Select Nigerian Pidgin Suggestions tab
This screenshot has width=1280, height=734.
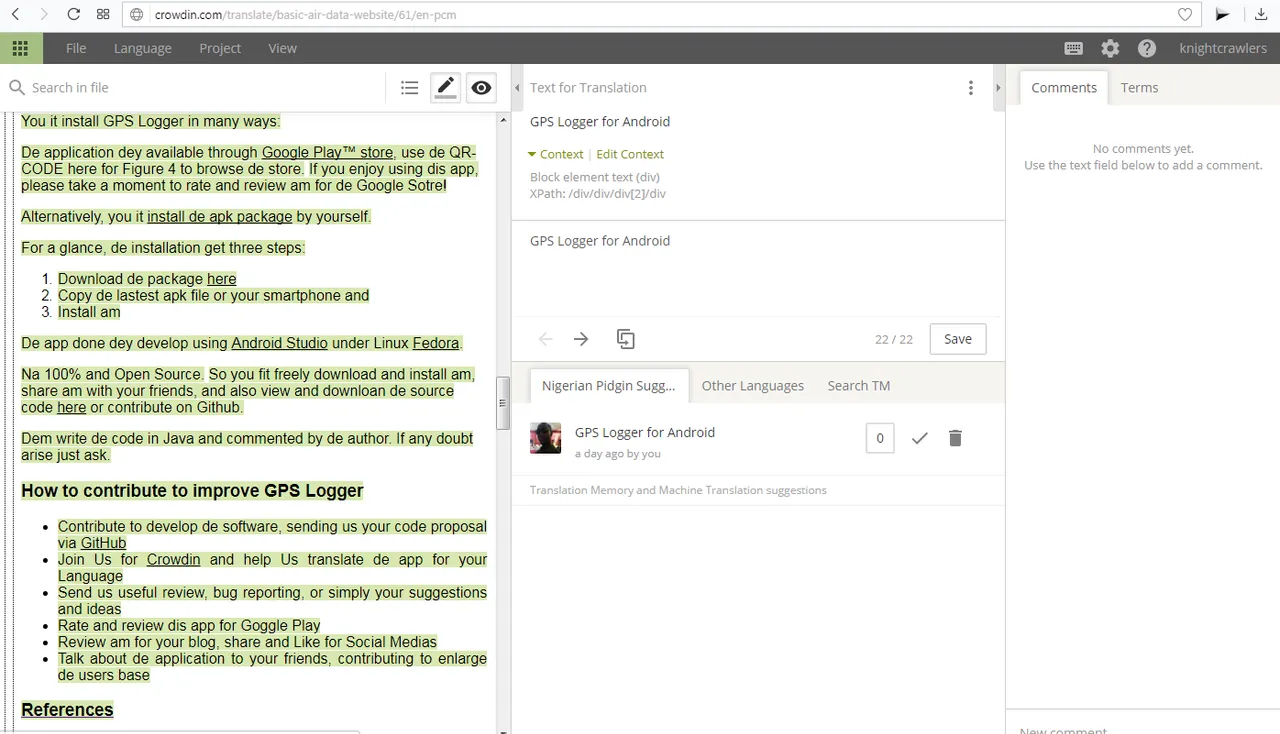pyautogui.click(x=609, y=385)
